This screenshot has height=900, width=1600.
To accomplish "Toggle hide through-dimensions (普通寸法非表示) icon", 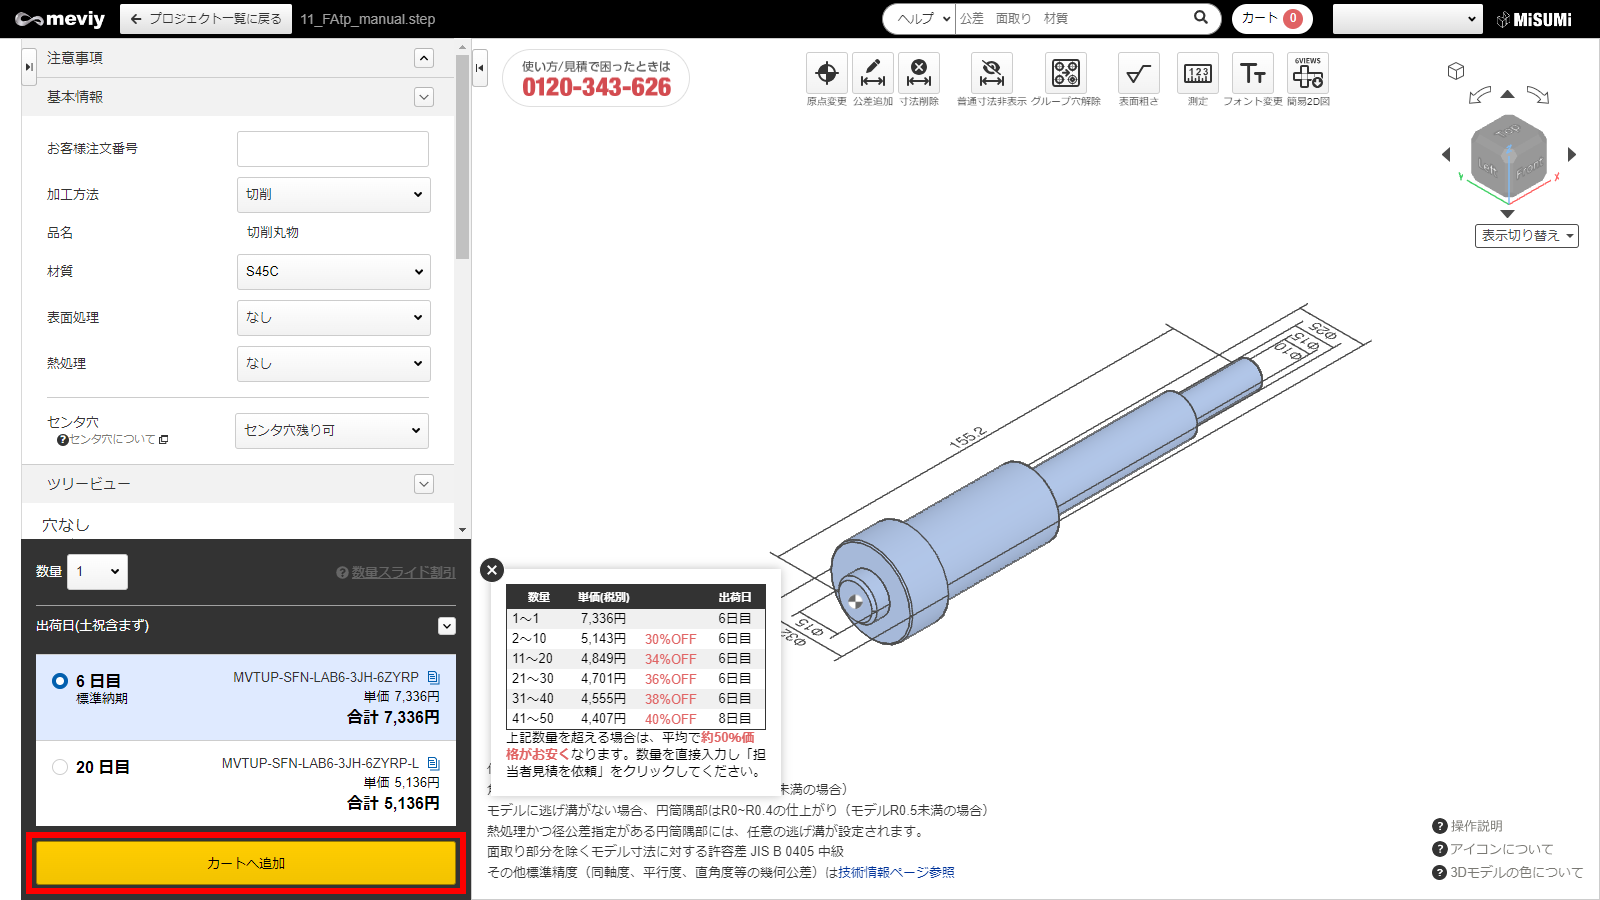I will tap(991, 74).
